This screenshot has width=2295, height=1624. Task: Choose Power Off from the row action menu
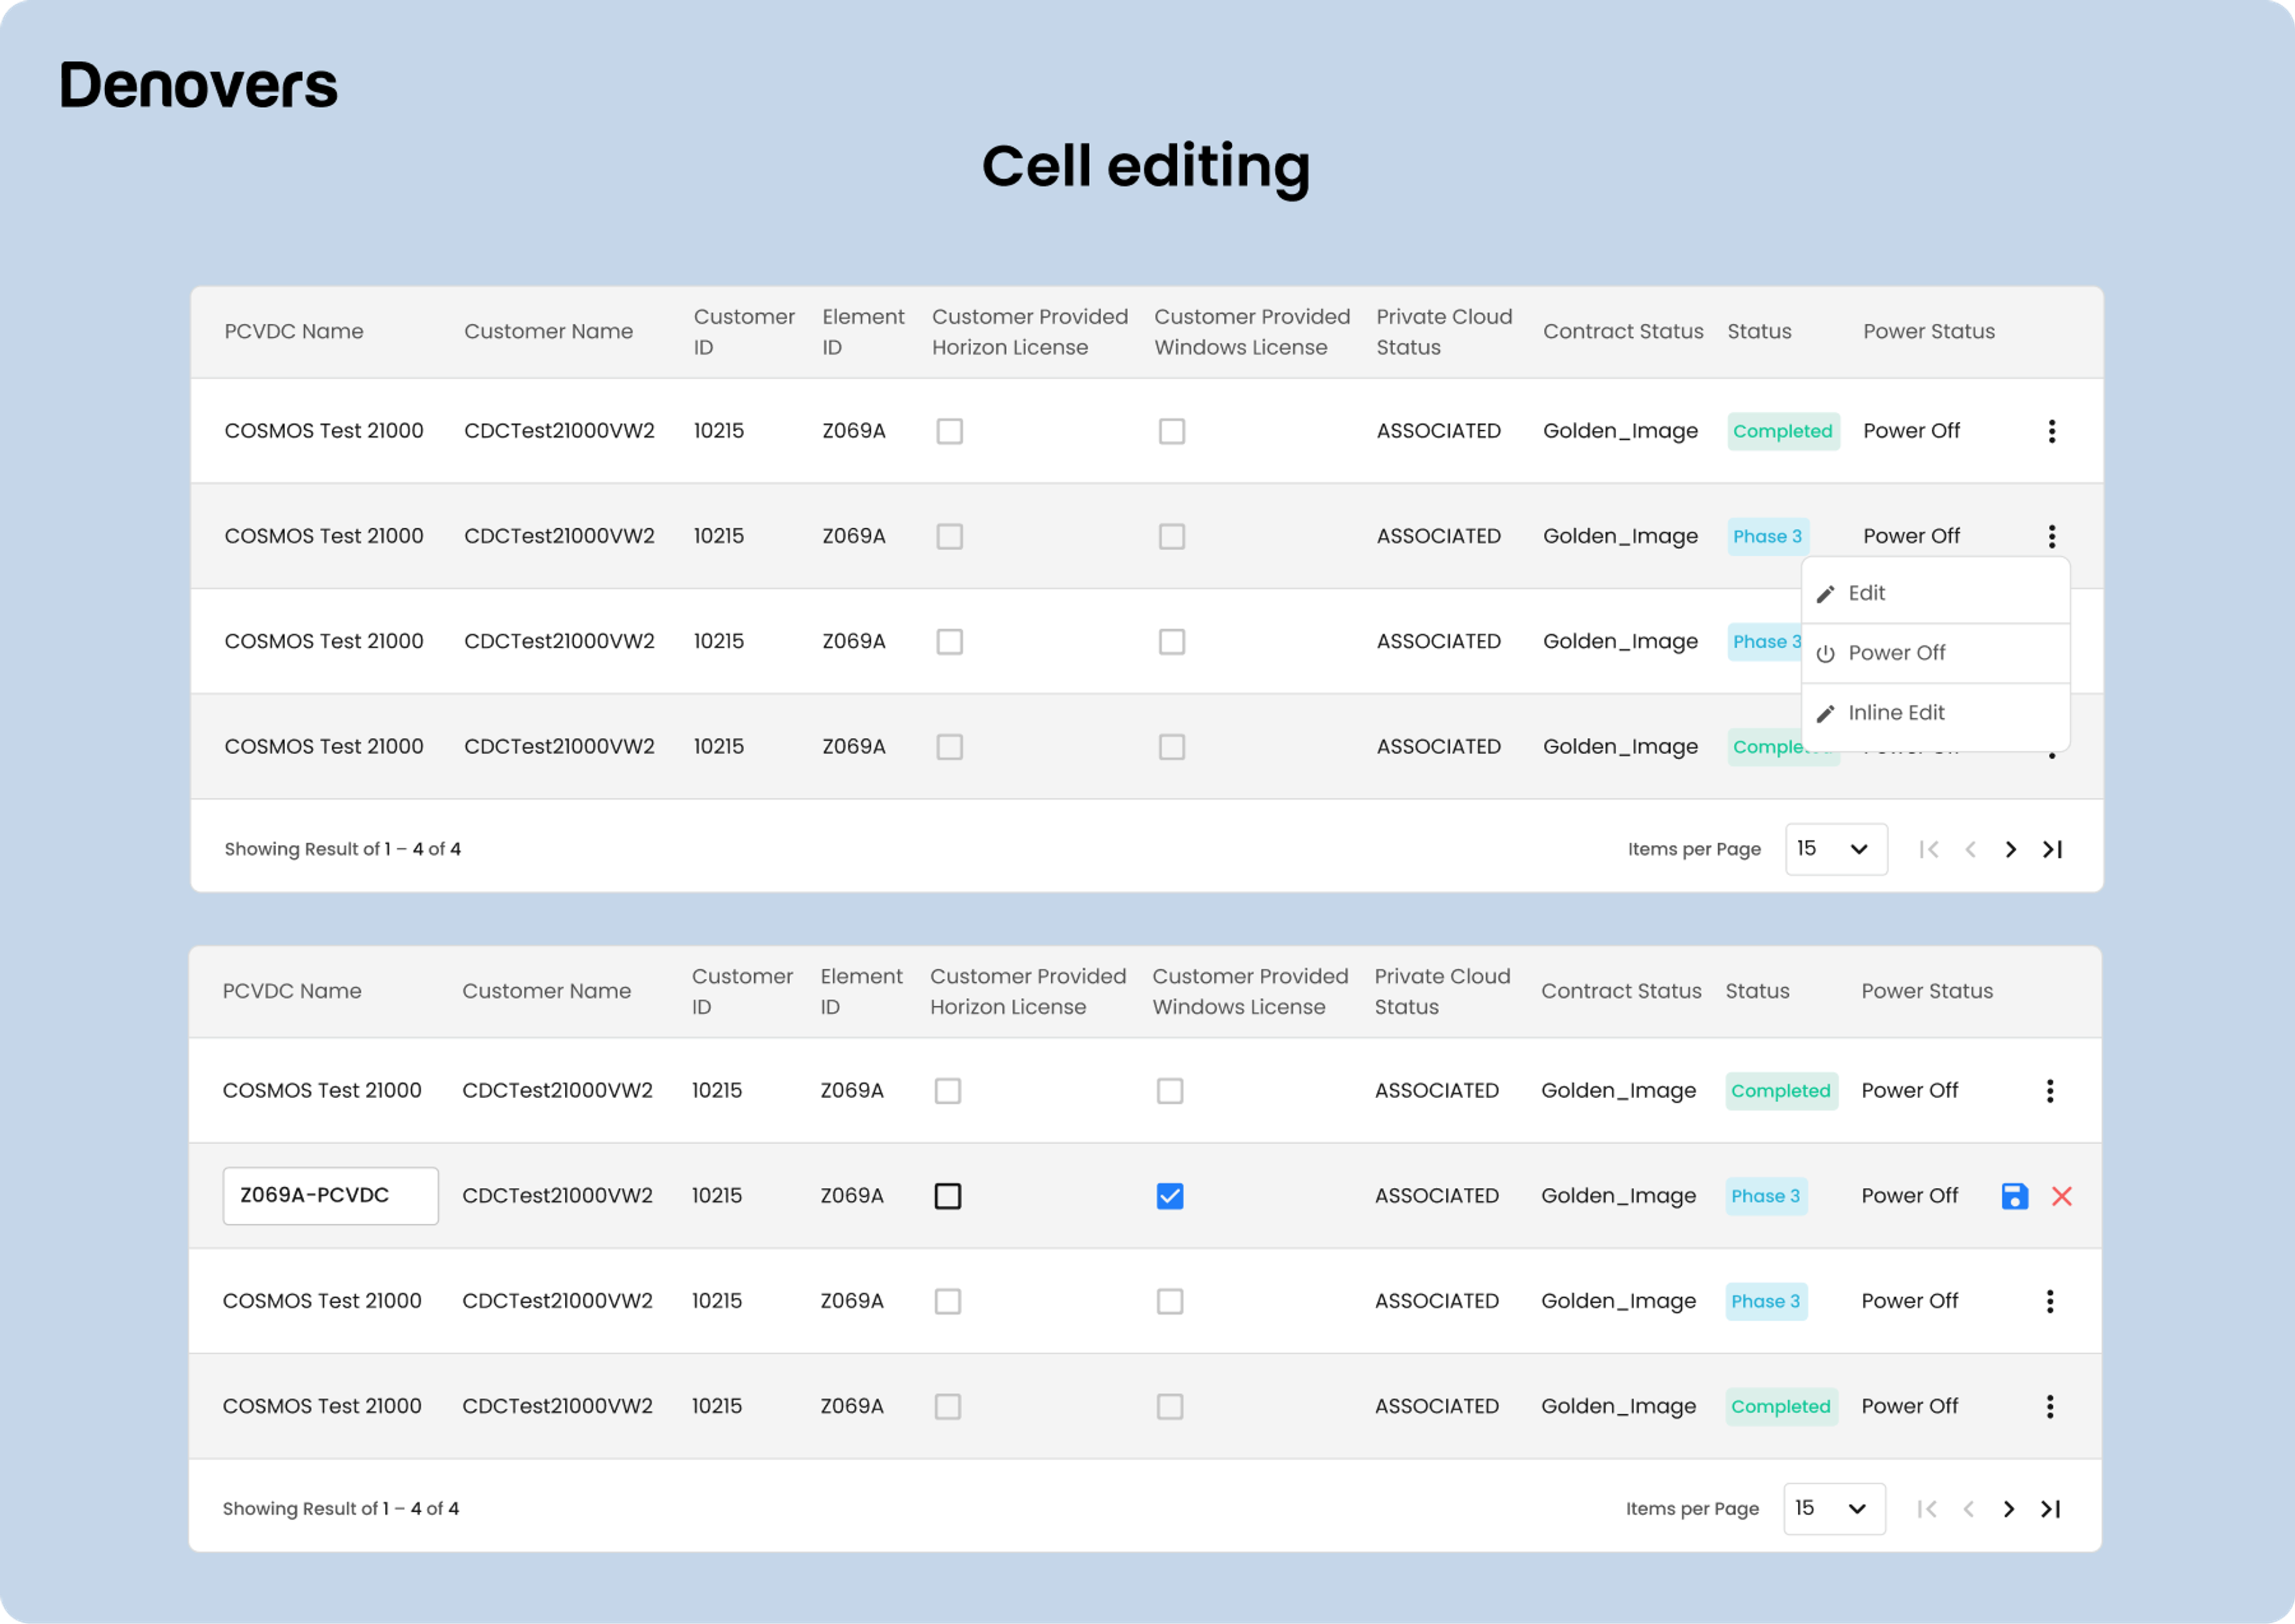(x=1935, y=653)
